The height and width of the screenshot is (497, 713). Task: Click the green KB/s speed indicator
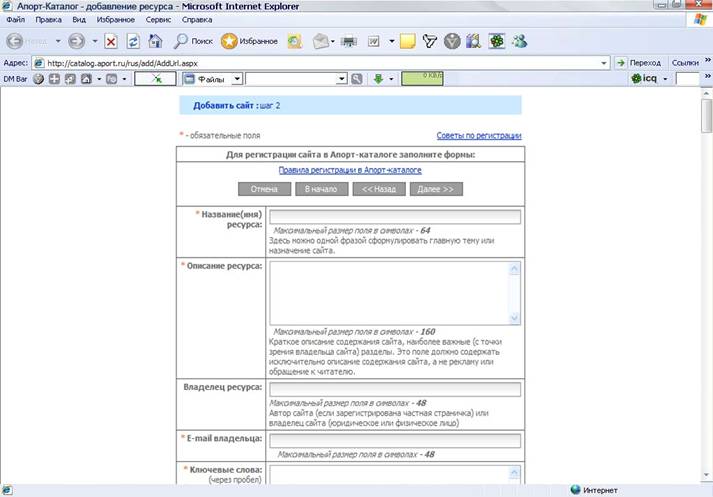[422, 79]
